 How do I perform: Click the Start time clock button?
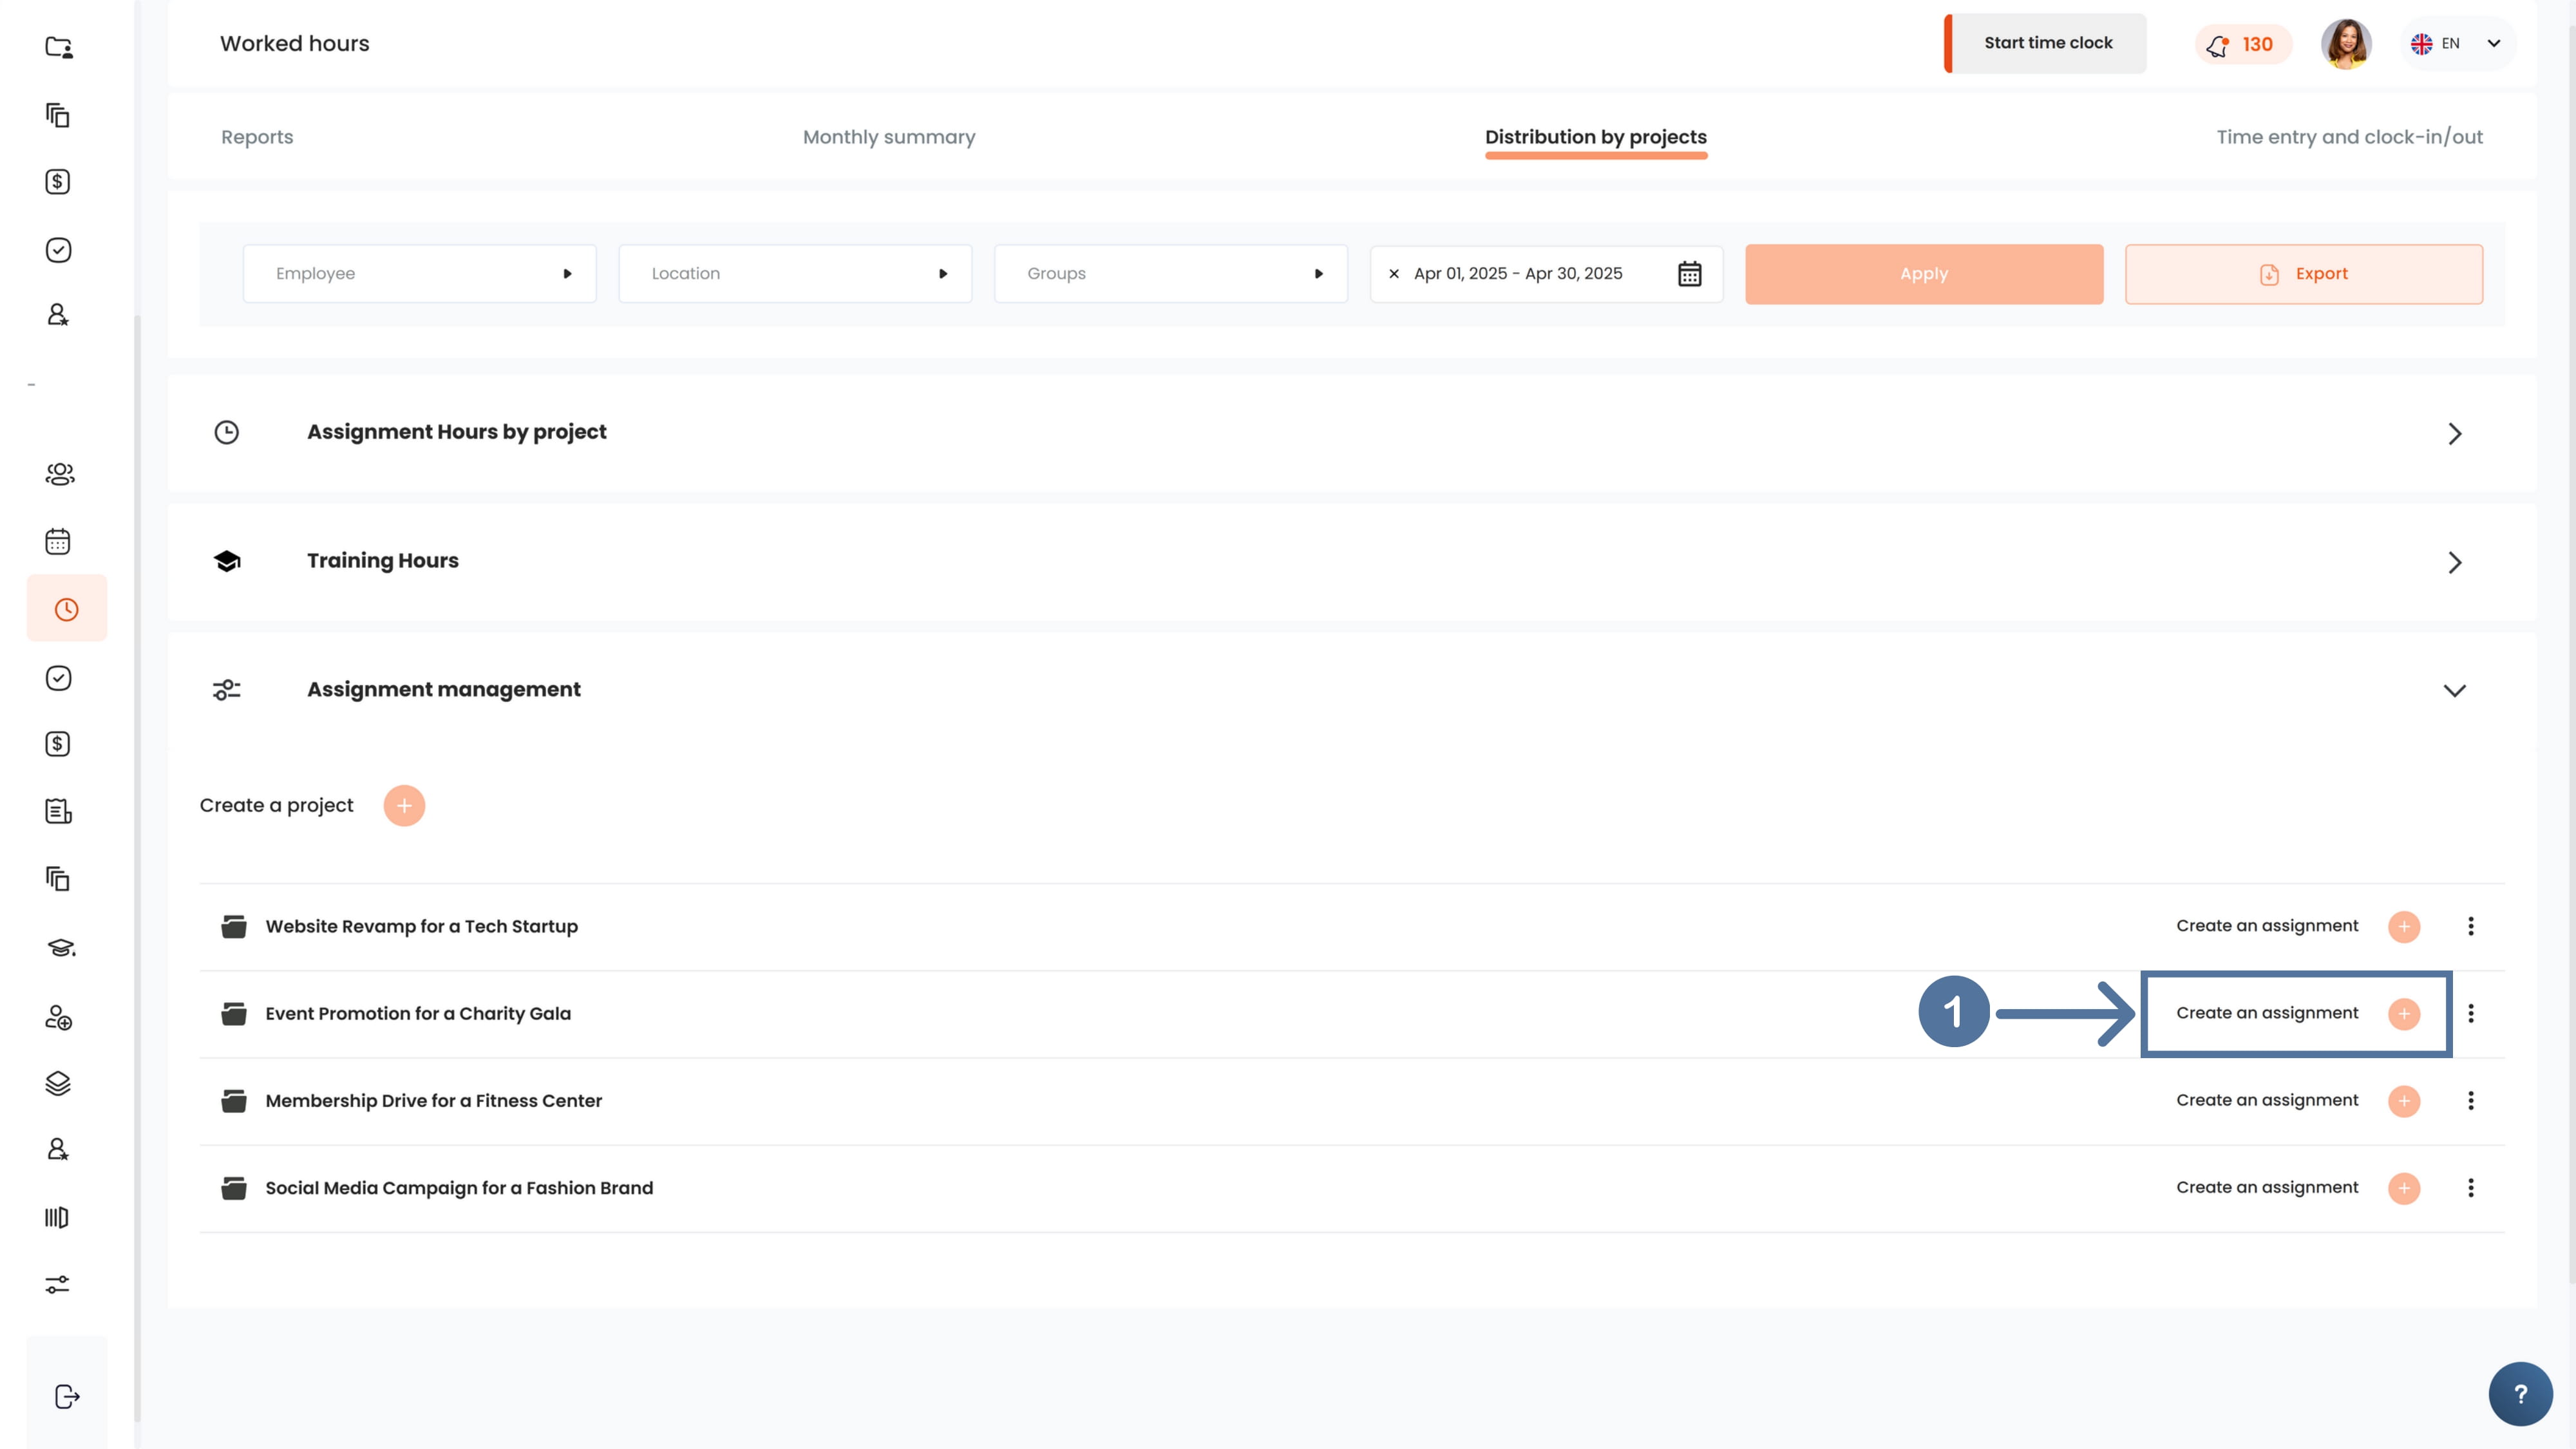click(x=2046, y=43)
